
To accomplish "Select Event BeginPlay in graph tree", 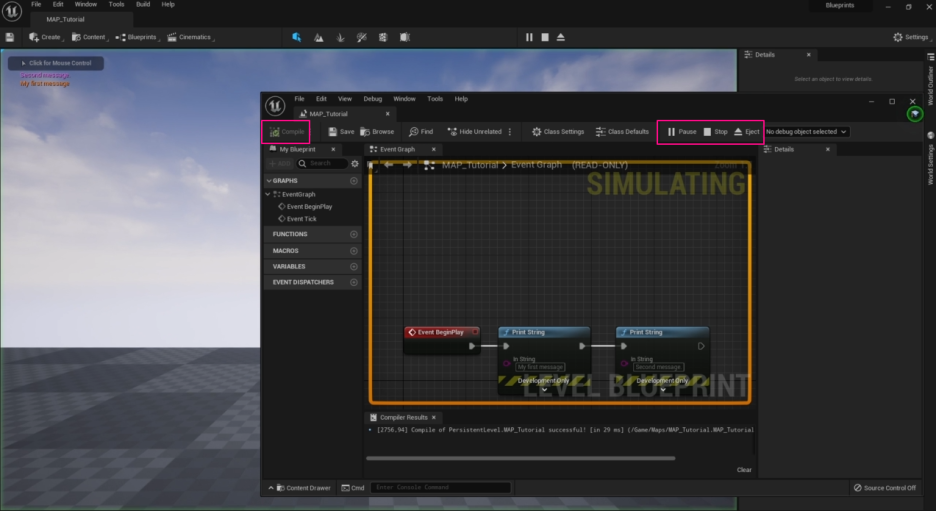I will point(305,207).
